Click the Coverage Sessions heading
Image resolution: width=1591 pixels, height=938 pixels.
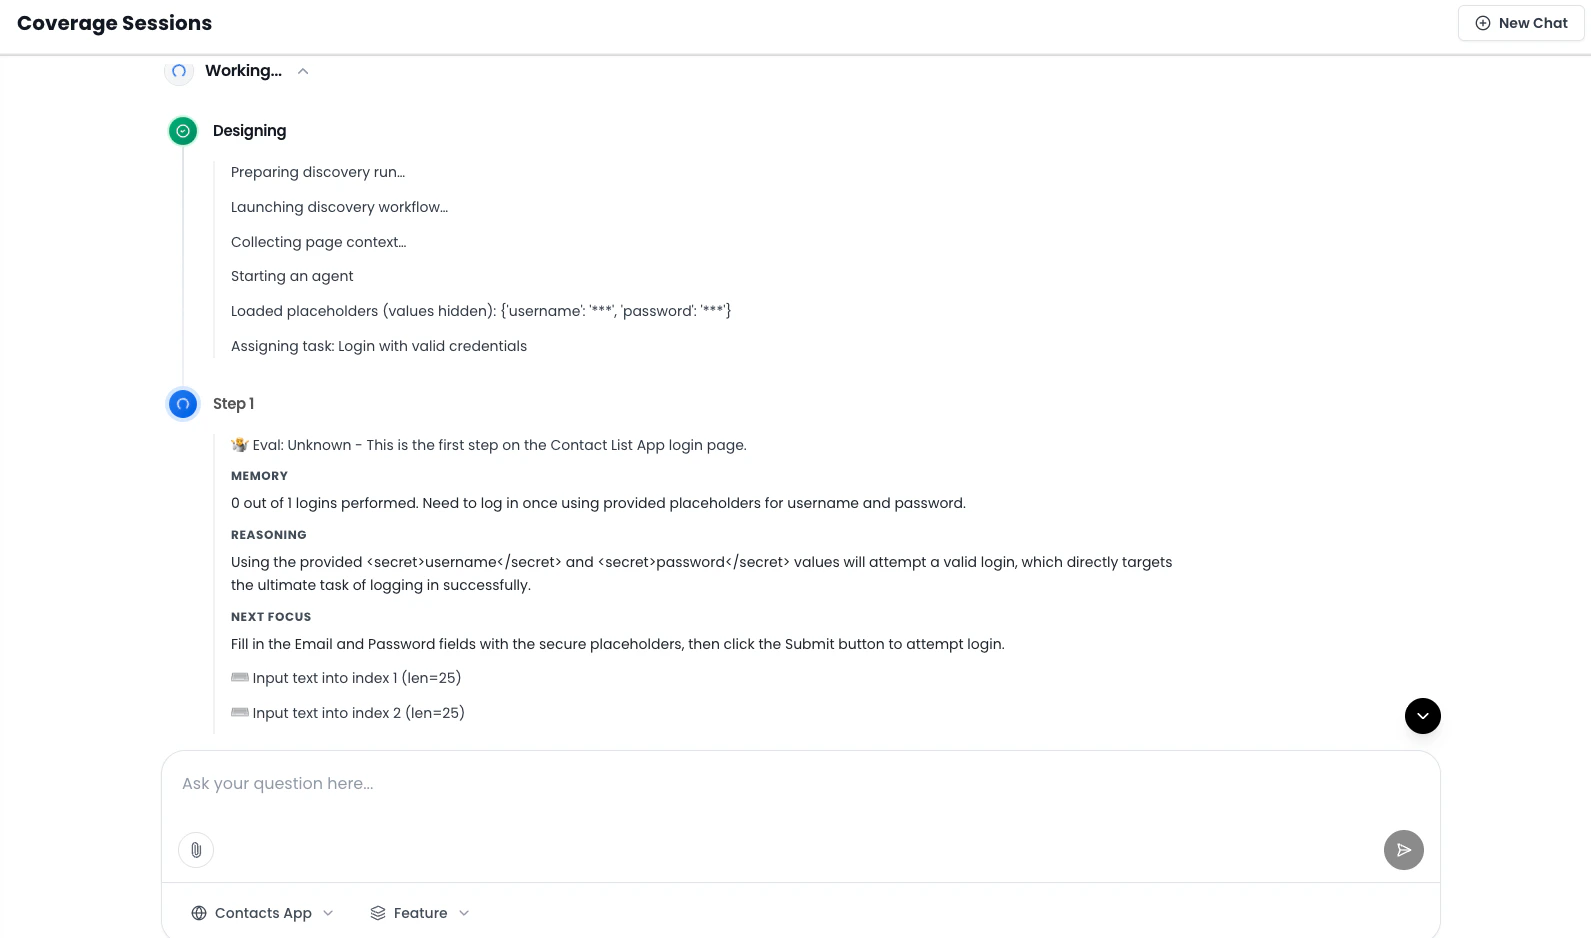click(114, 23)
